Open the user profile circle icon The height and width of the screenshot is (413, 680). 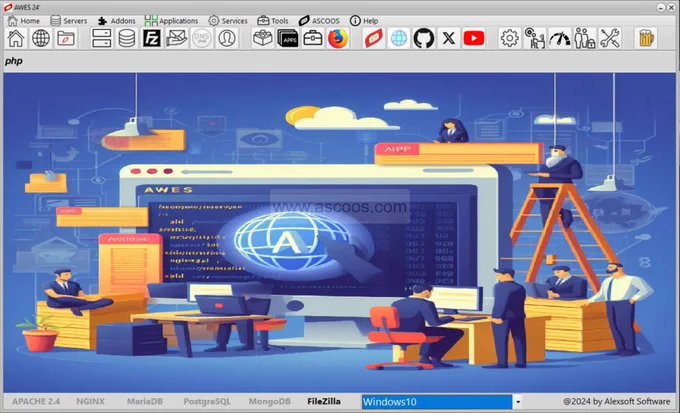click(x=227, y=38)
